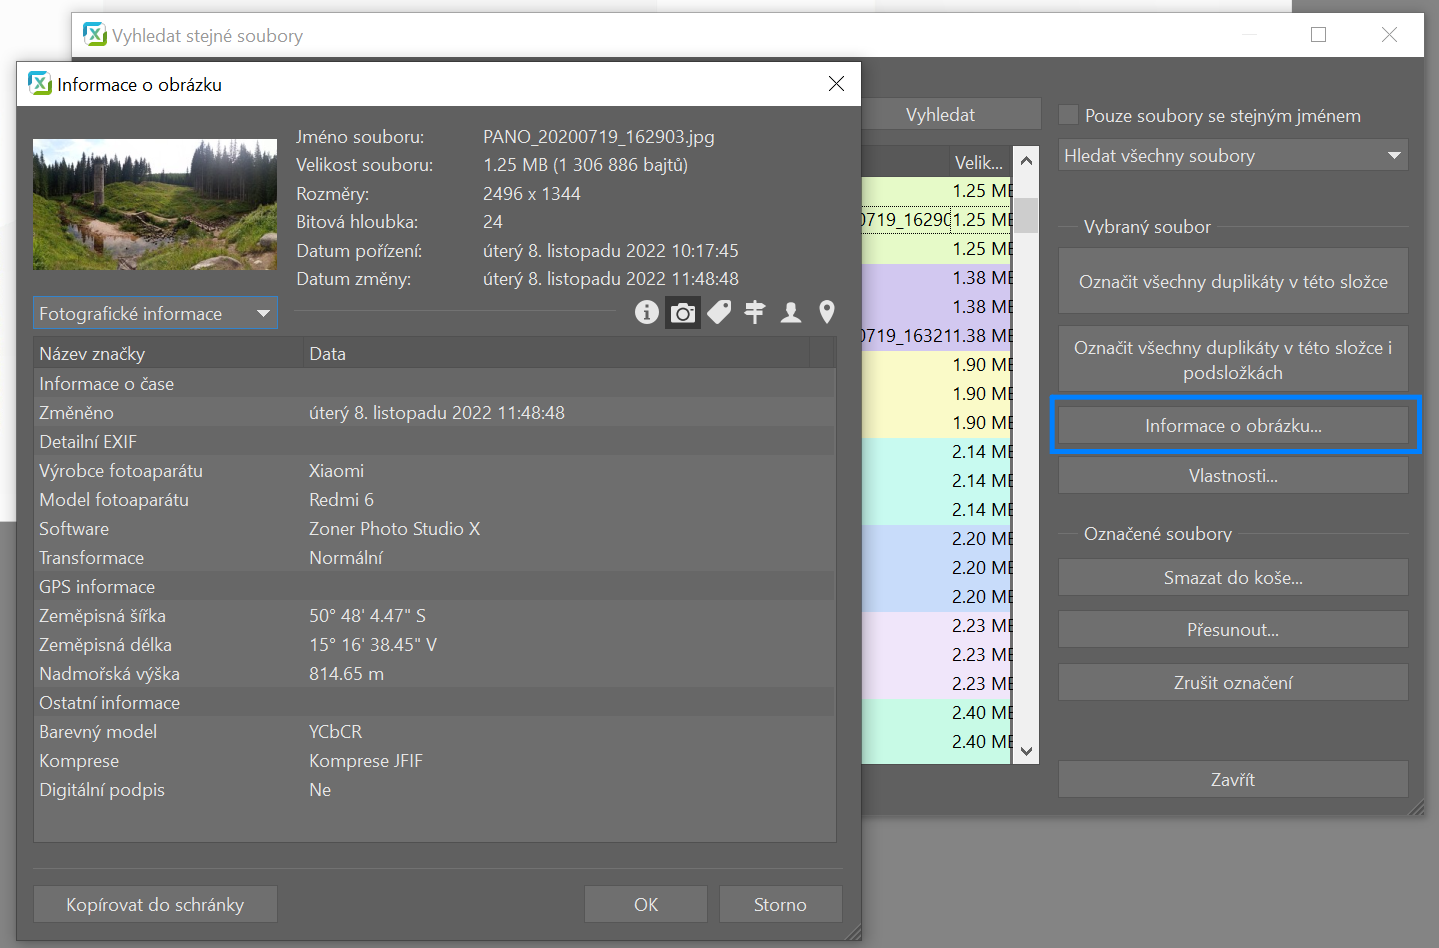
Task: Show the GPS location pin icon
Action: (827, 313)
